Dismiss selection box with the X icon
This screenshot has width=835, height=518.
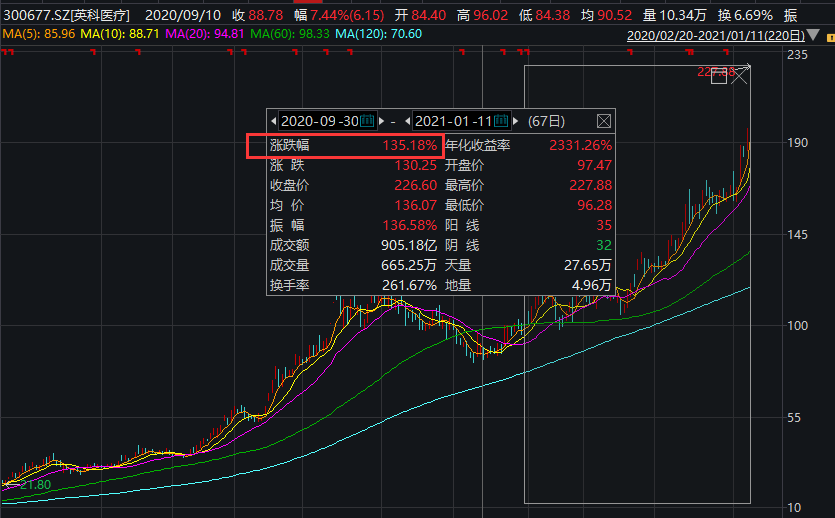click(739, 76)
